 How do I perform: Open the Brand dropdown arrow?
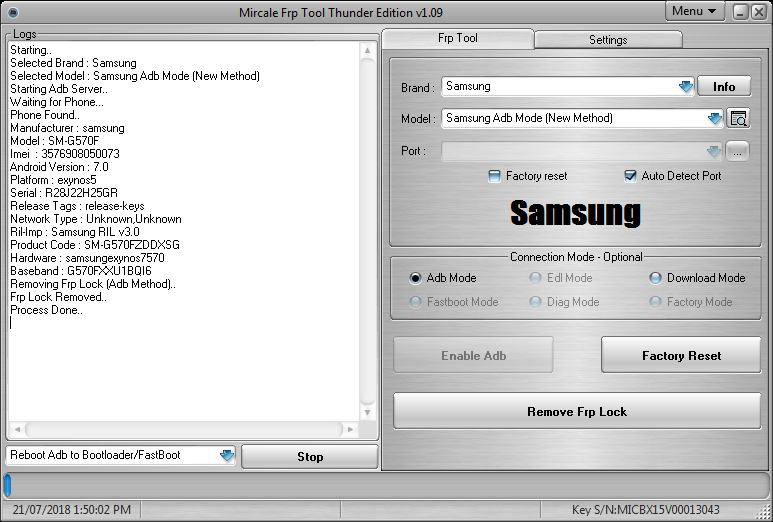tap(686, 87)
